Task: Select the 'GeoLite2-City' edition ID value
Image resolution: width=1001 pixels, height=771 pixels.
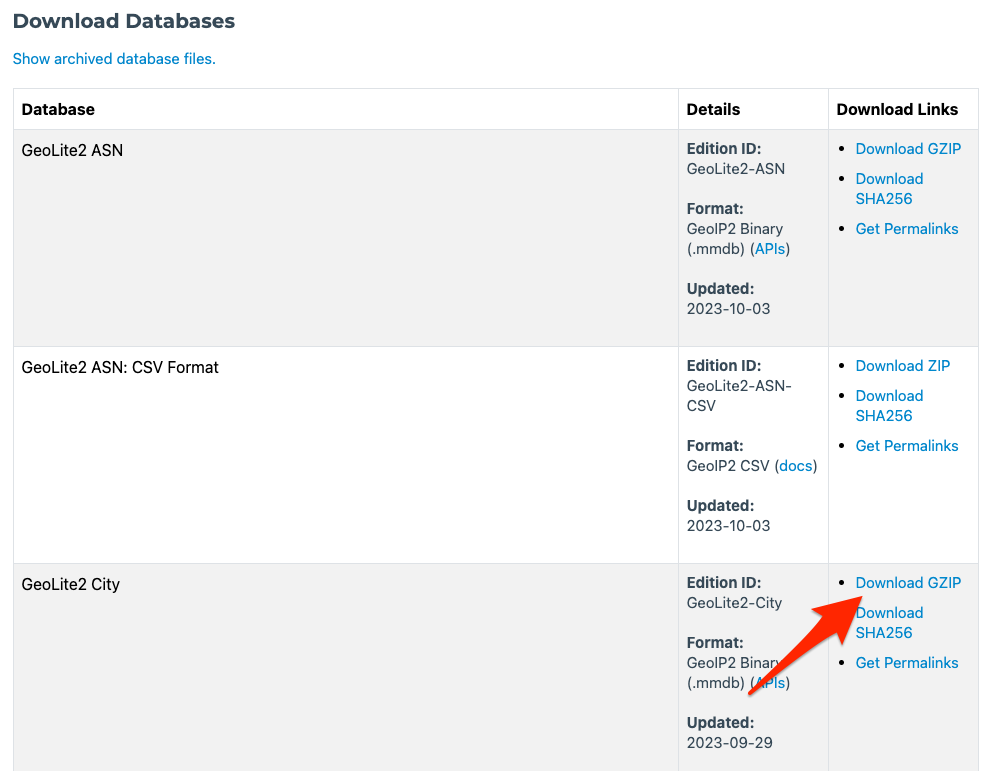Action: click(x=734, y=603)
